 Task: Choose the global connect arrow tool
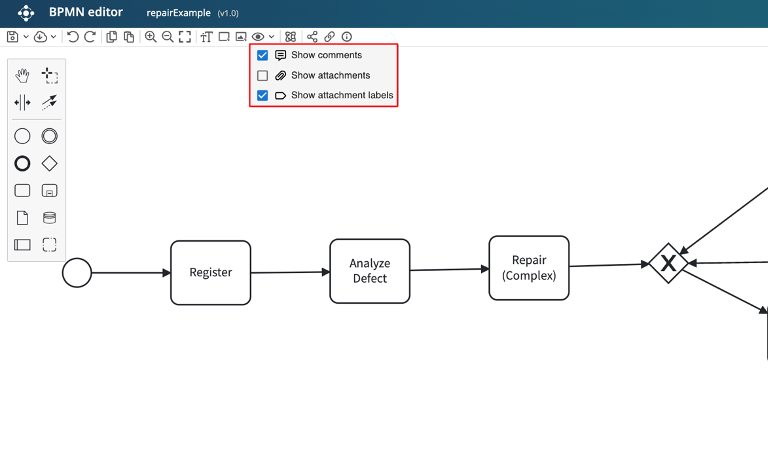pyautogui.click(x=50, y=102)
